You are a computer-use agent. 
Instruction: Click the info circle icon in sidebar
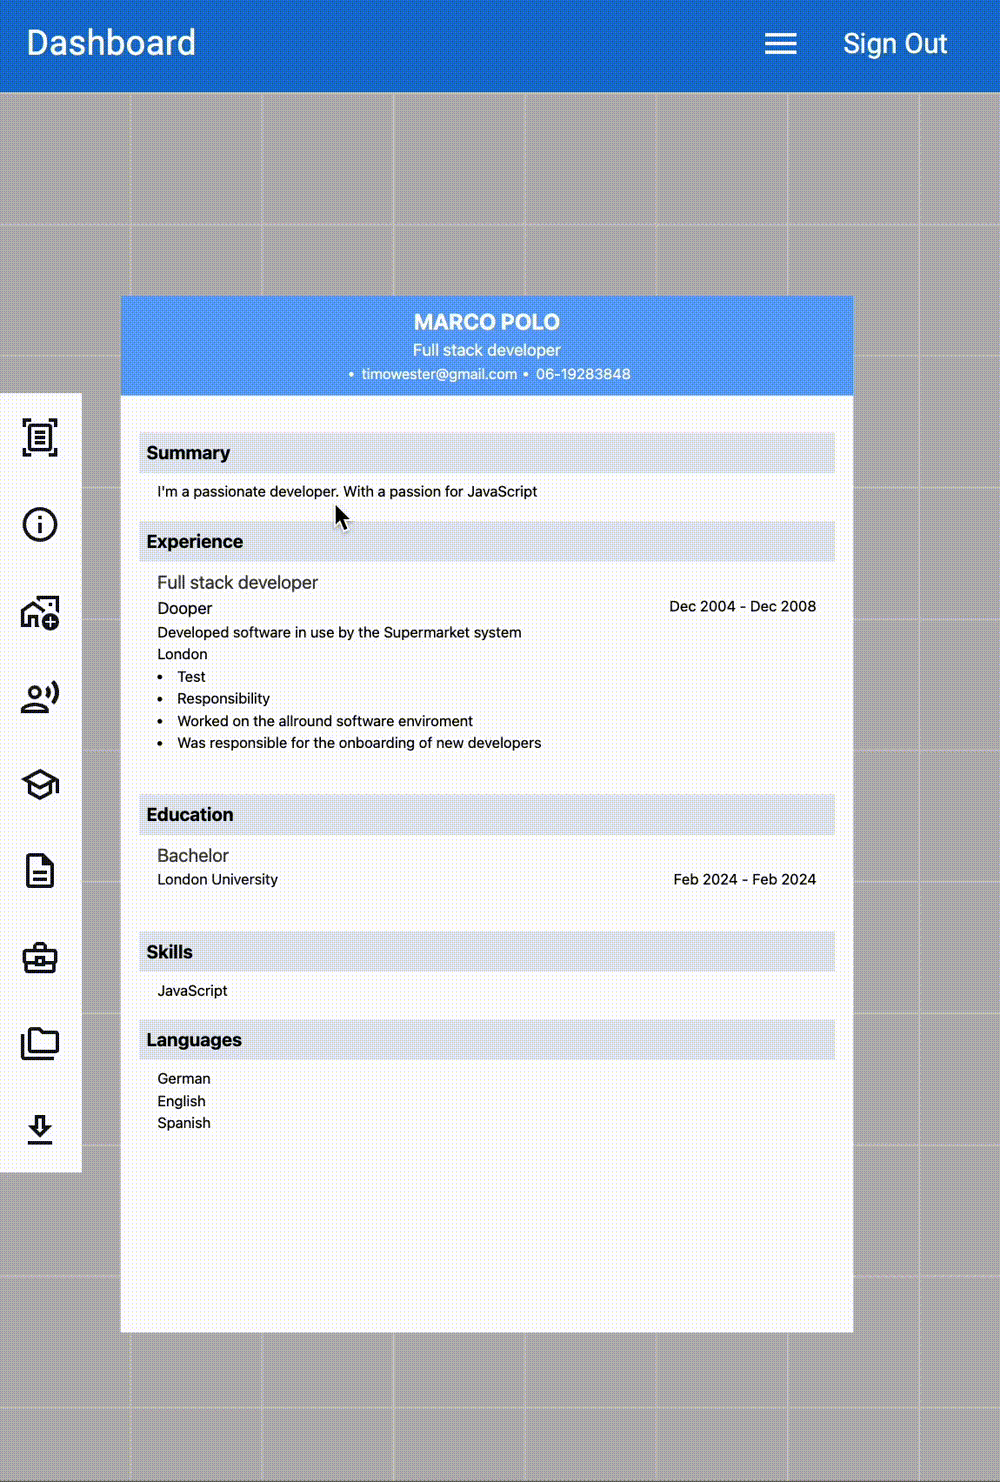click(40, 524)
